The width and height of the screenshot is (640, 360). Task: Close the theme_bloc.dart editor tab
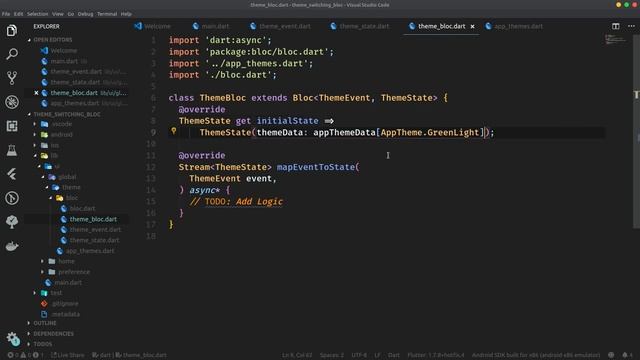472,26
